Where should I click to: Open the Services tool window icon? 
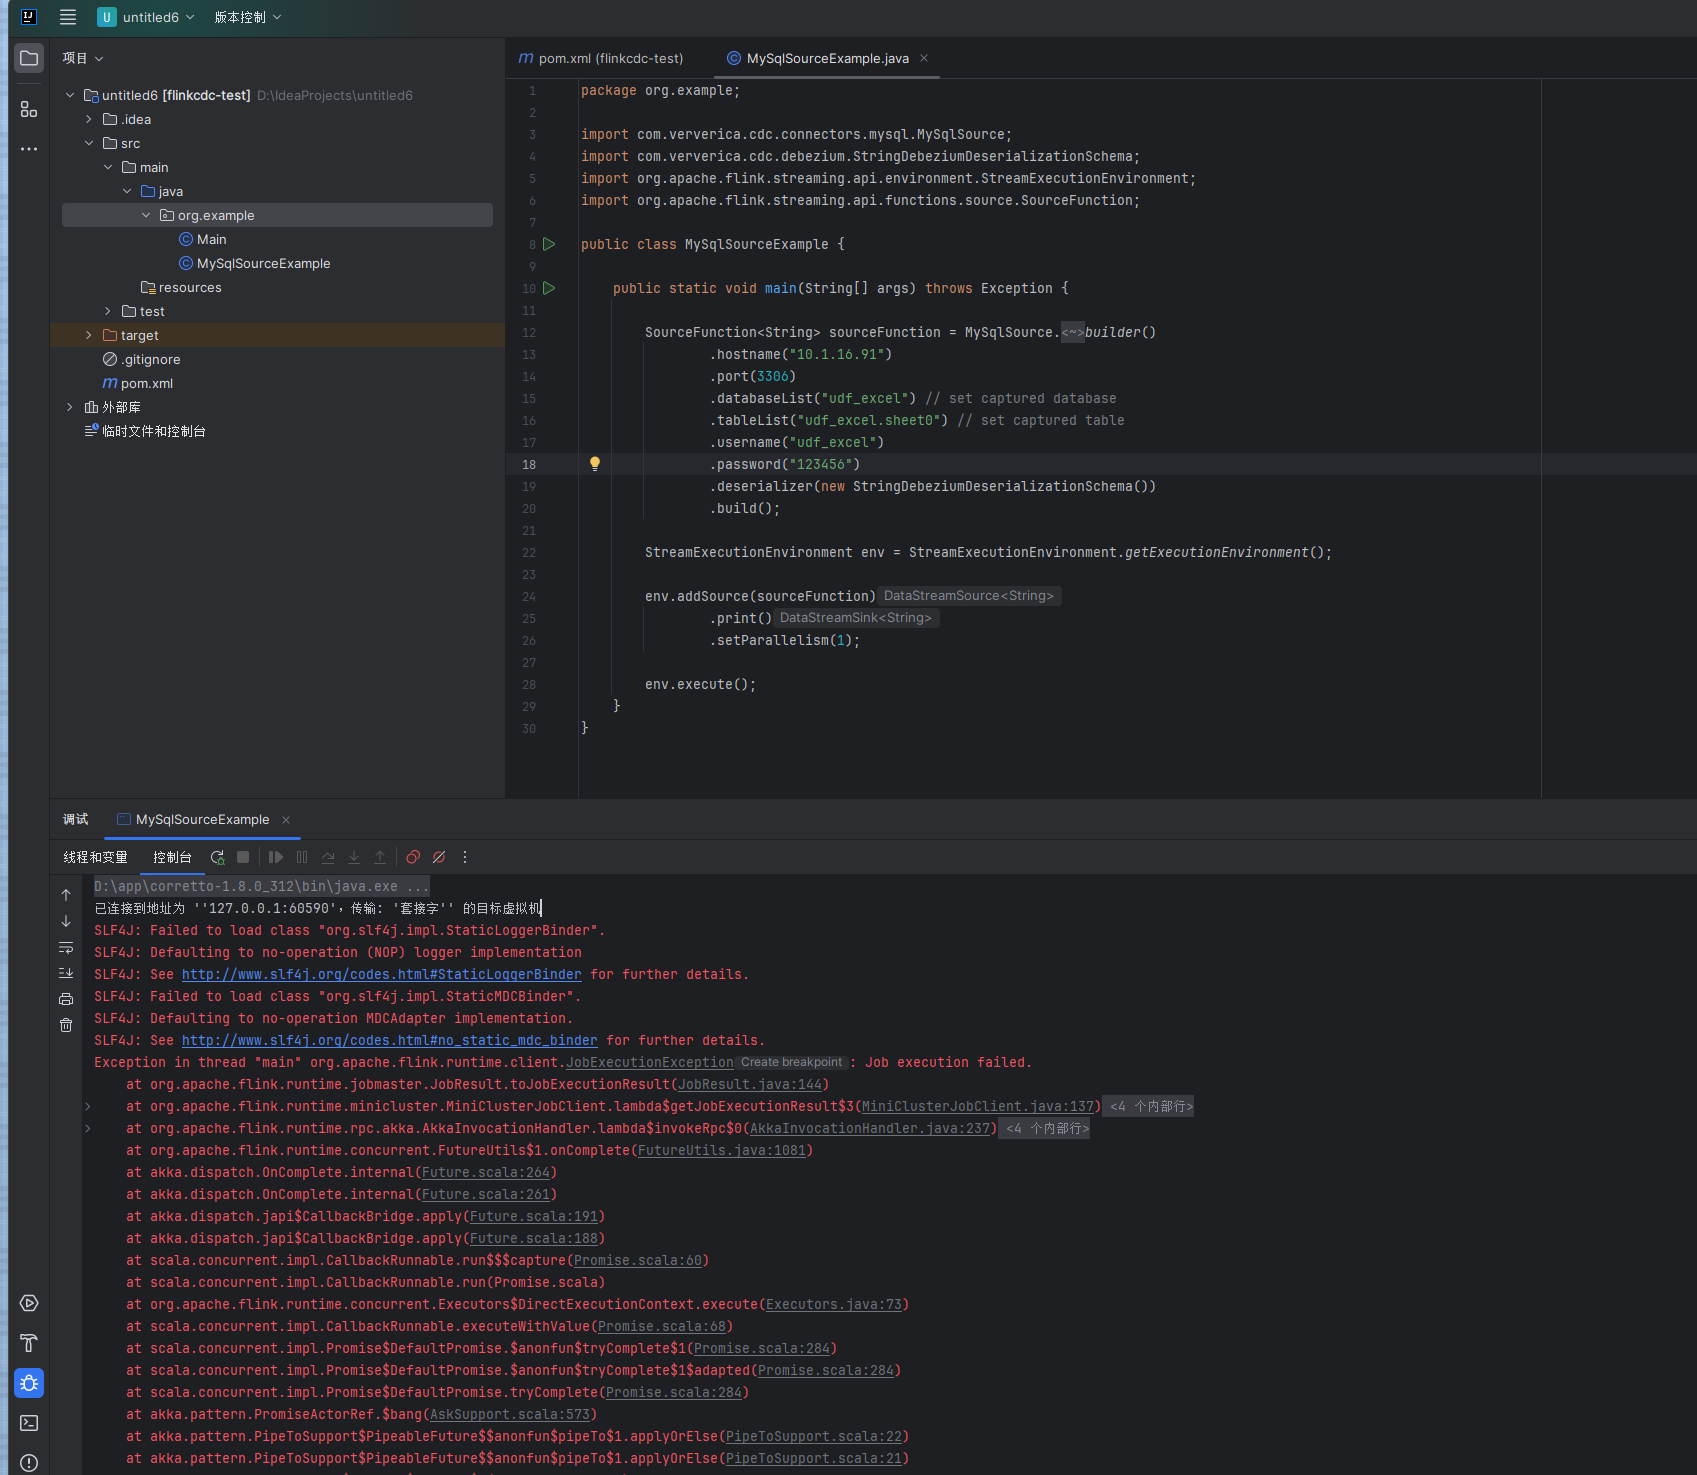pyautogui.click(x=29, y=1303)
